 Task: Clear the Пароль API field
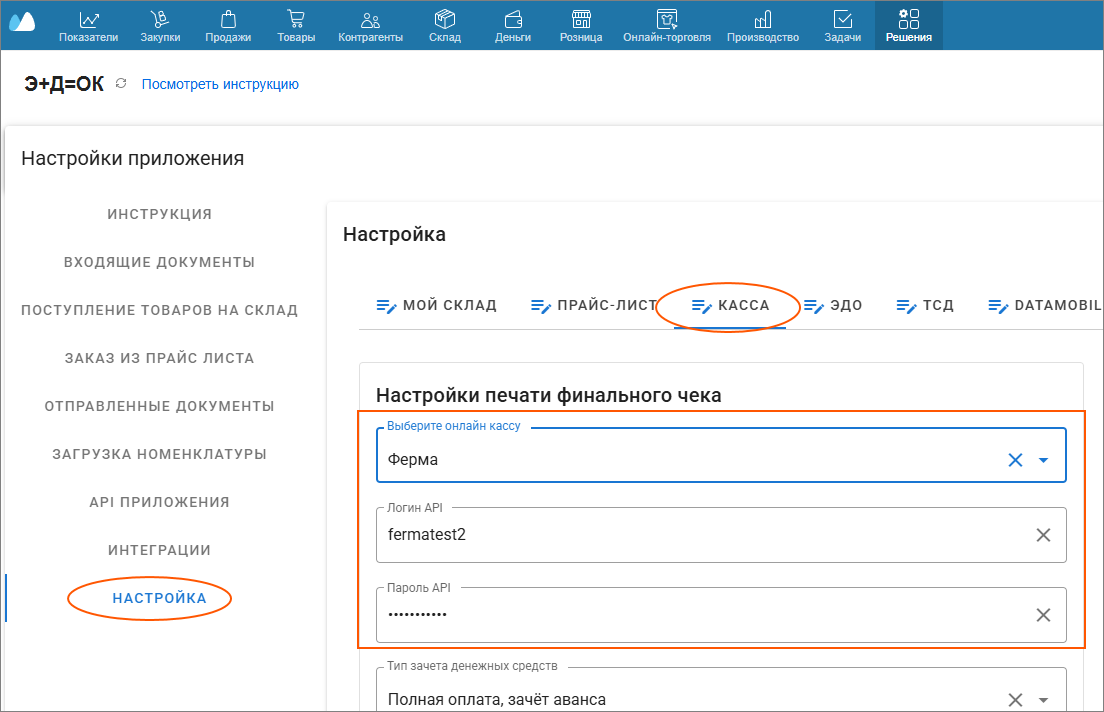(x=1043, y=615)
